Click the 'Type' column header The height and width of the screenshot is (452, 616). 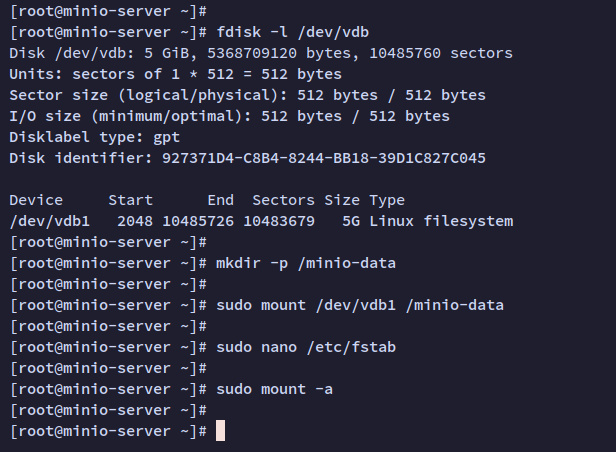pyautogui.click(x=387, y=200)
